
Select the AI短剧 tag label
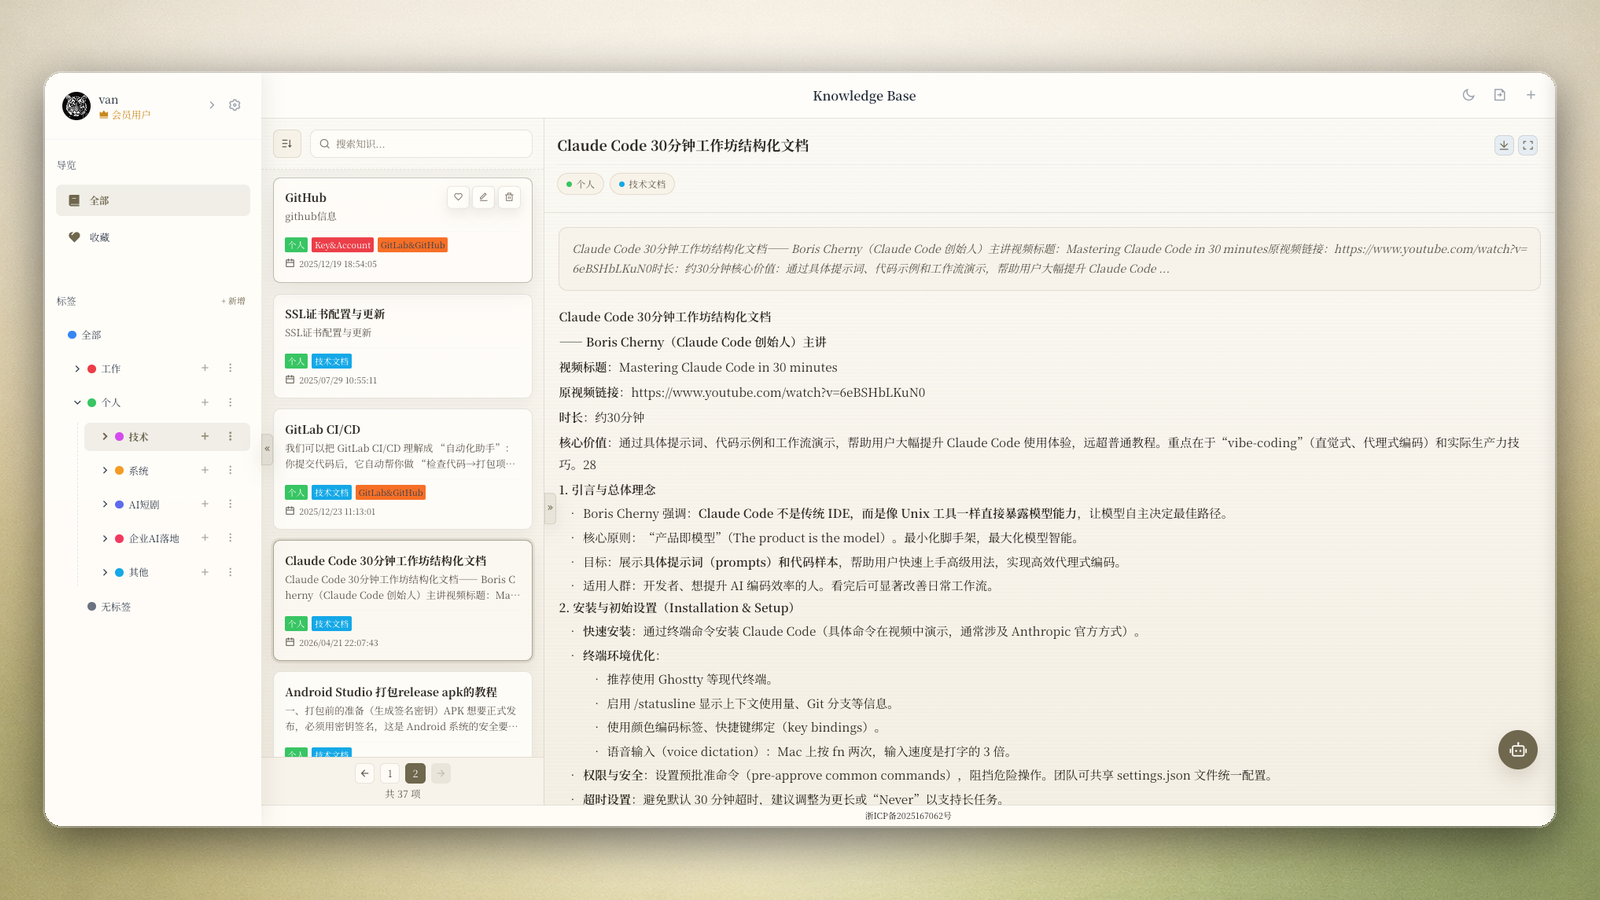tap(144, 505)
